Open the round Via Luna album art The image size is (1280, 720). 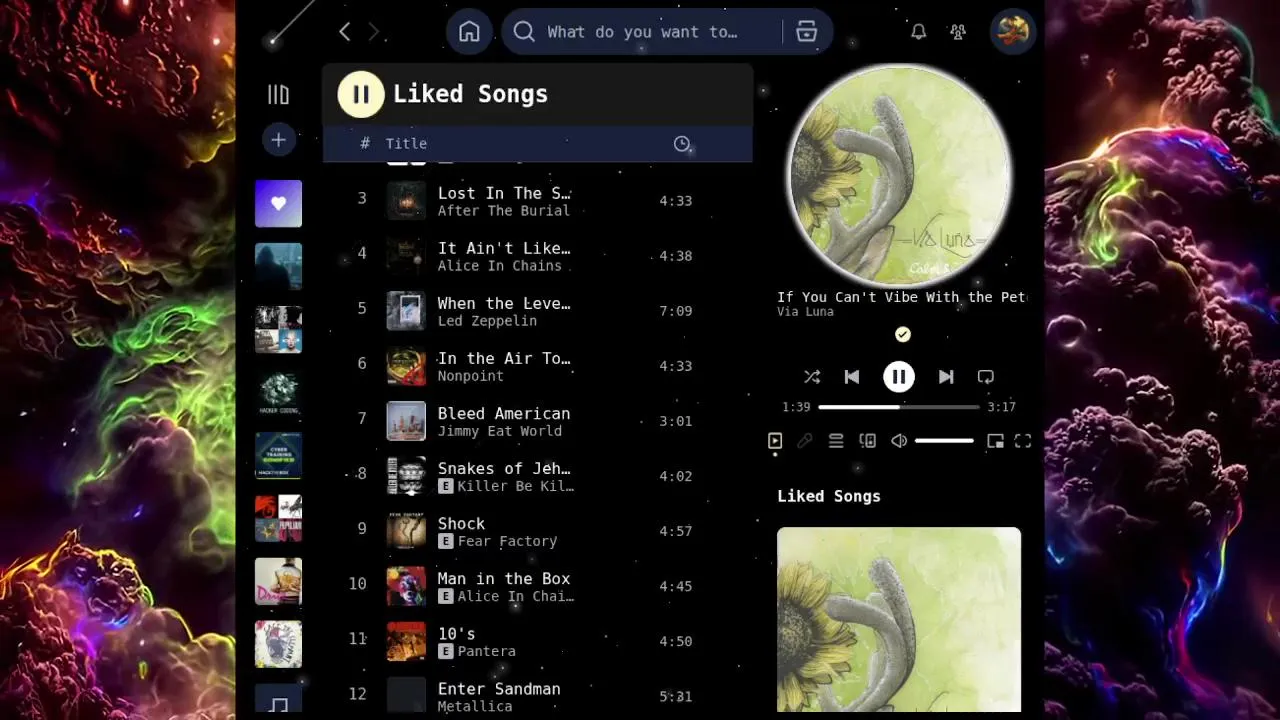899,177
